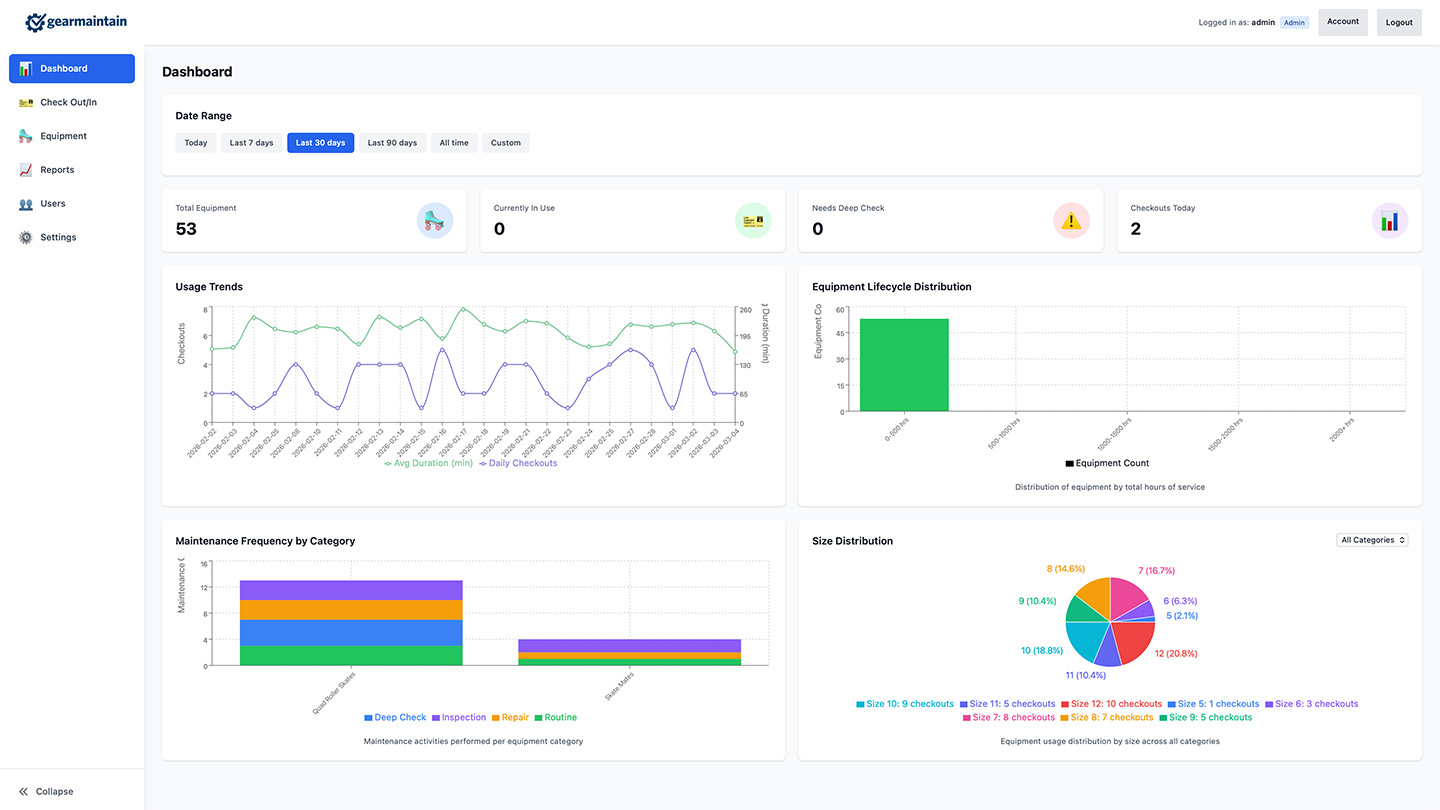Open Reports via its chart icon
Viewport: 1440px width, 810px height.
click(x=24, y=169)
